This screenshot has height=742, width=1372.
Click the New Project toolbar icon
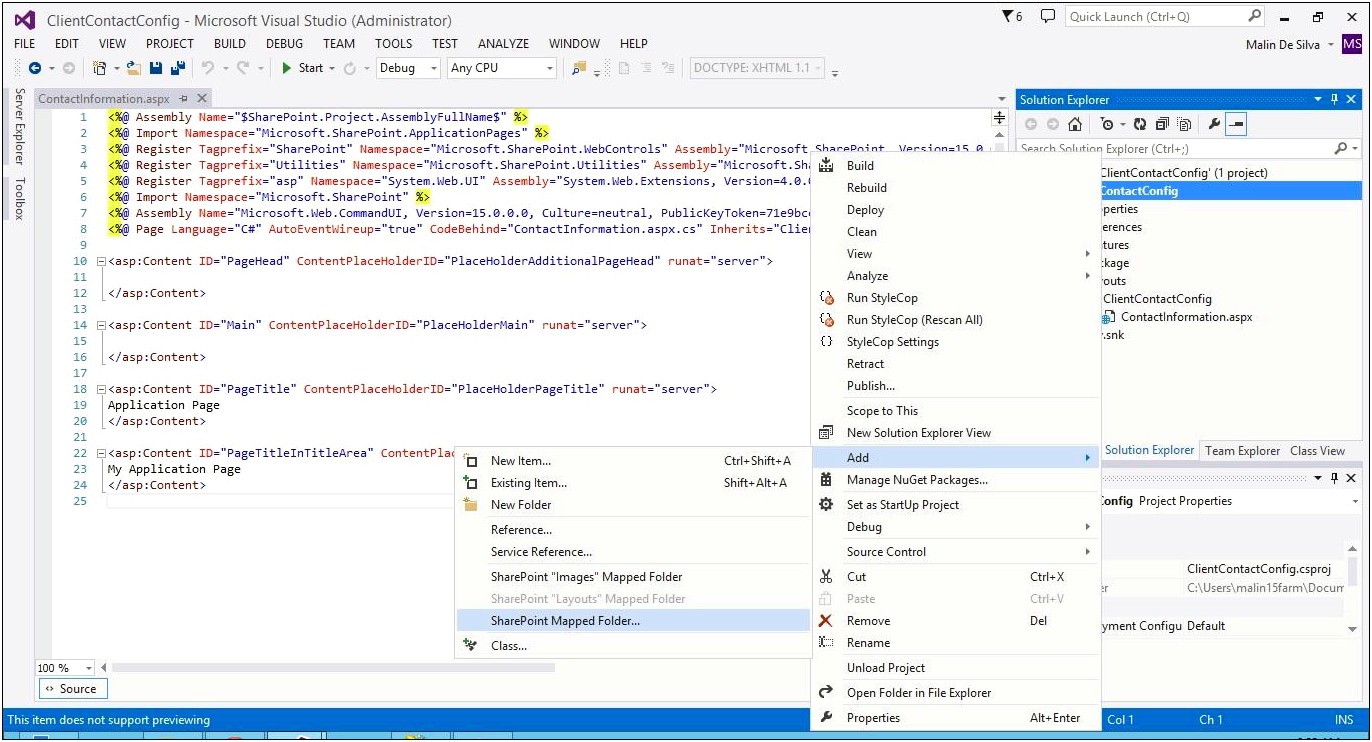[x=99, y=68]
